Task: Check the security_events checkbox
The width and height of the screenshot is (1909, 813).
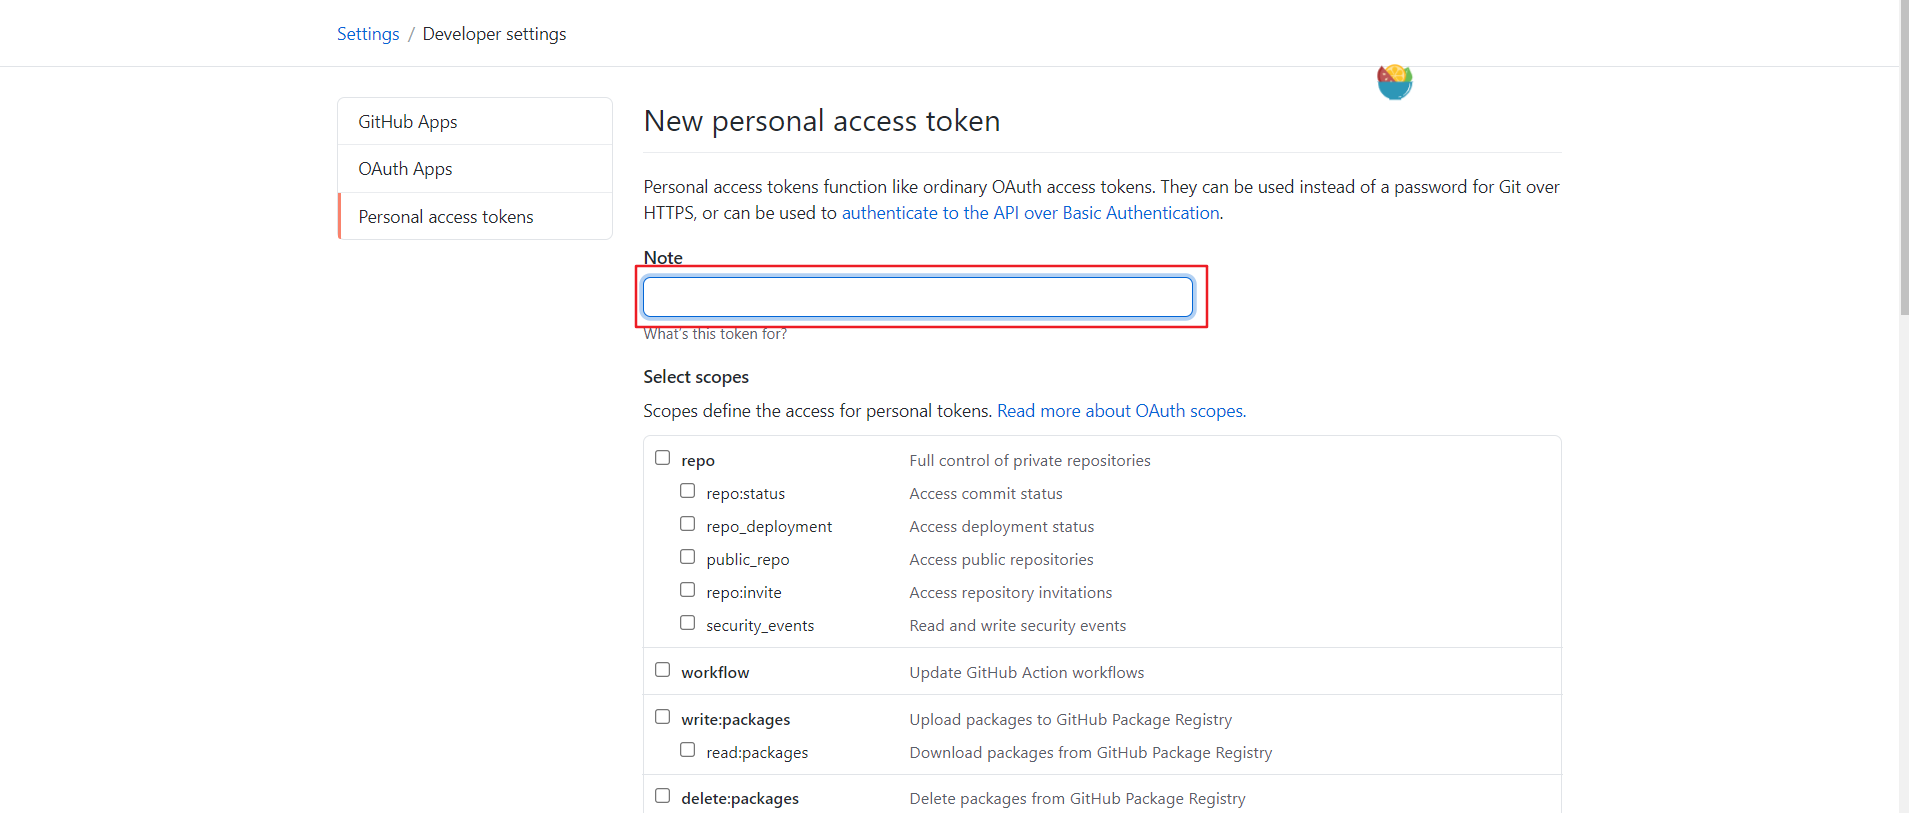Action: (x=687, y=623)
